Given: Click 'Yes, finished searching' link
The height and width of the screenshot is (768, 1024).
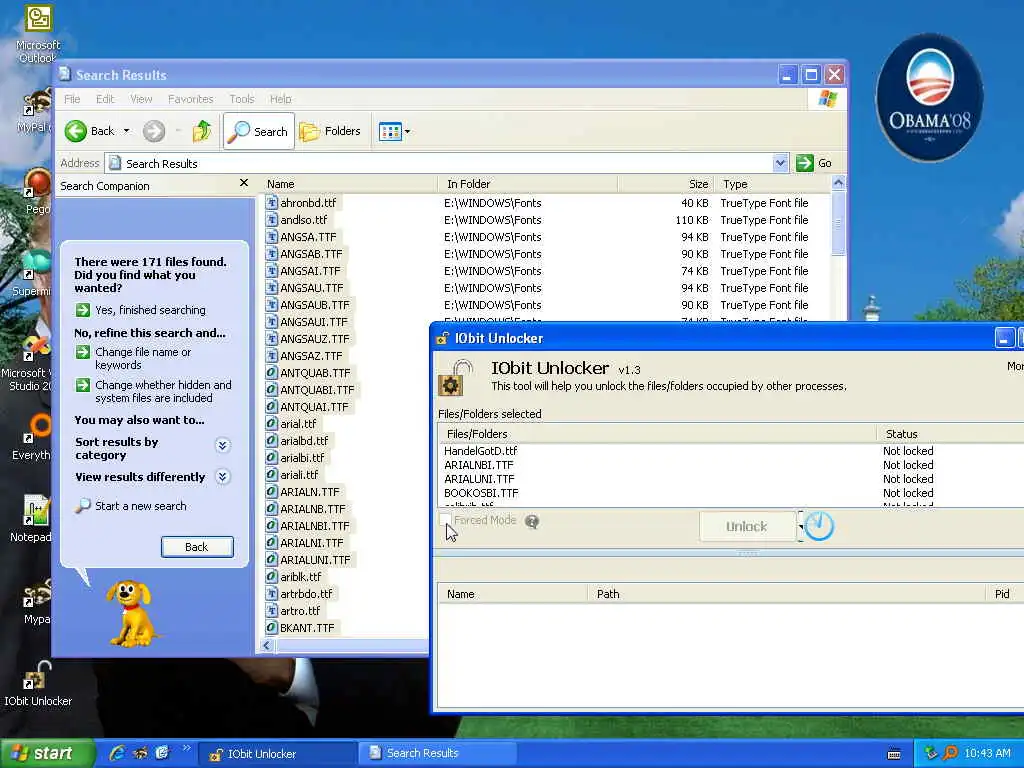Looking at the screenshot, I should point(150,310).
